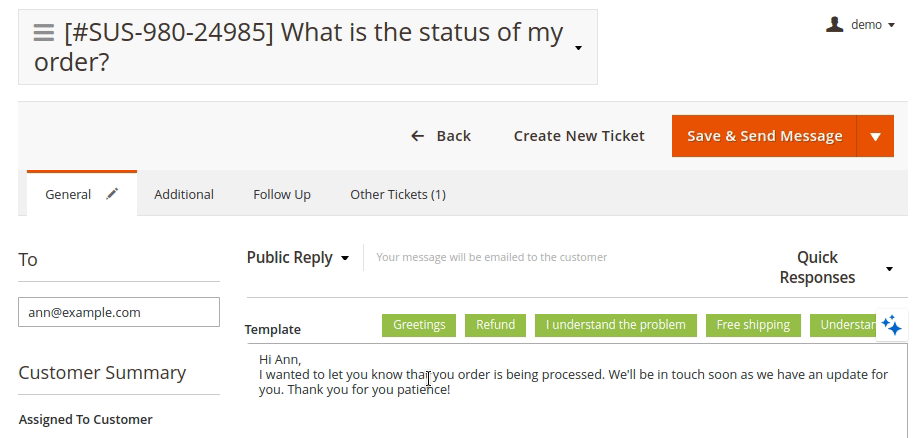Open the Public Reply type dropdown

tap(298, 257)
